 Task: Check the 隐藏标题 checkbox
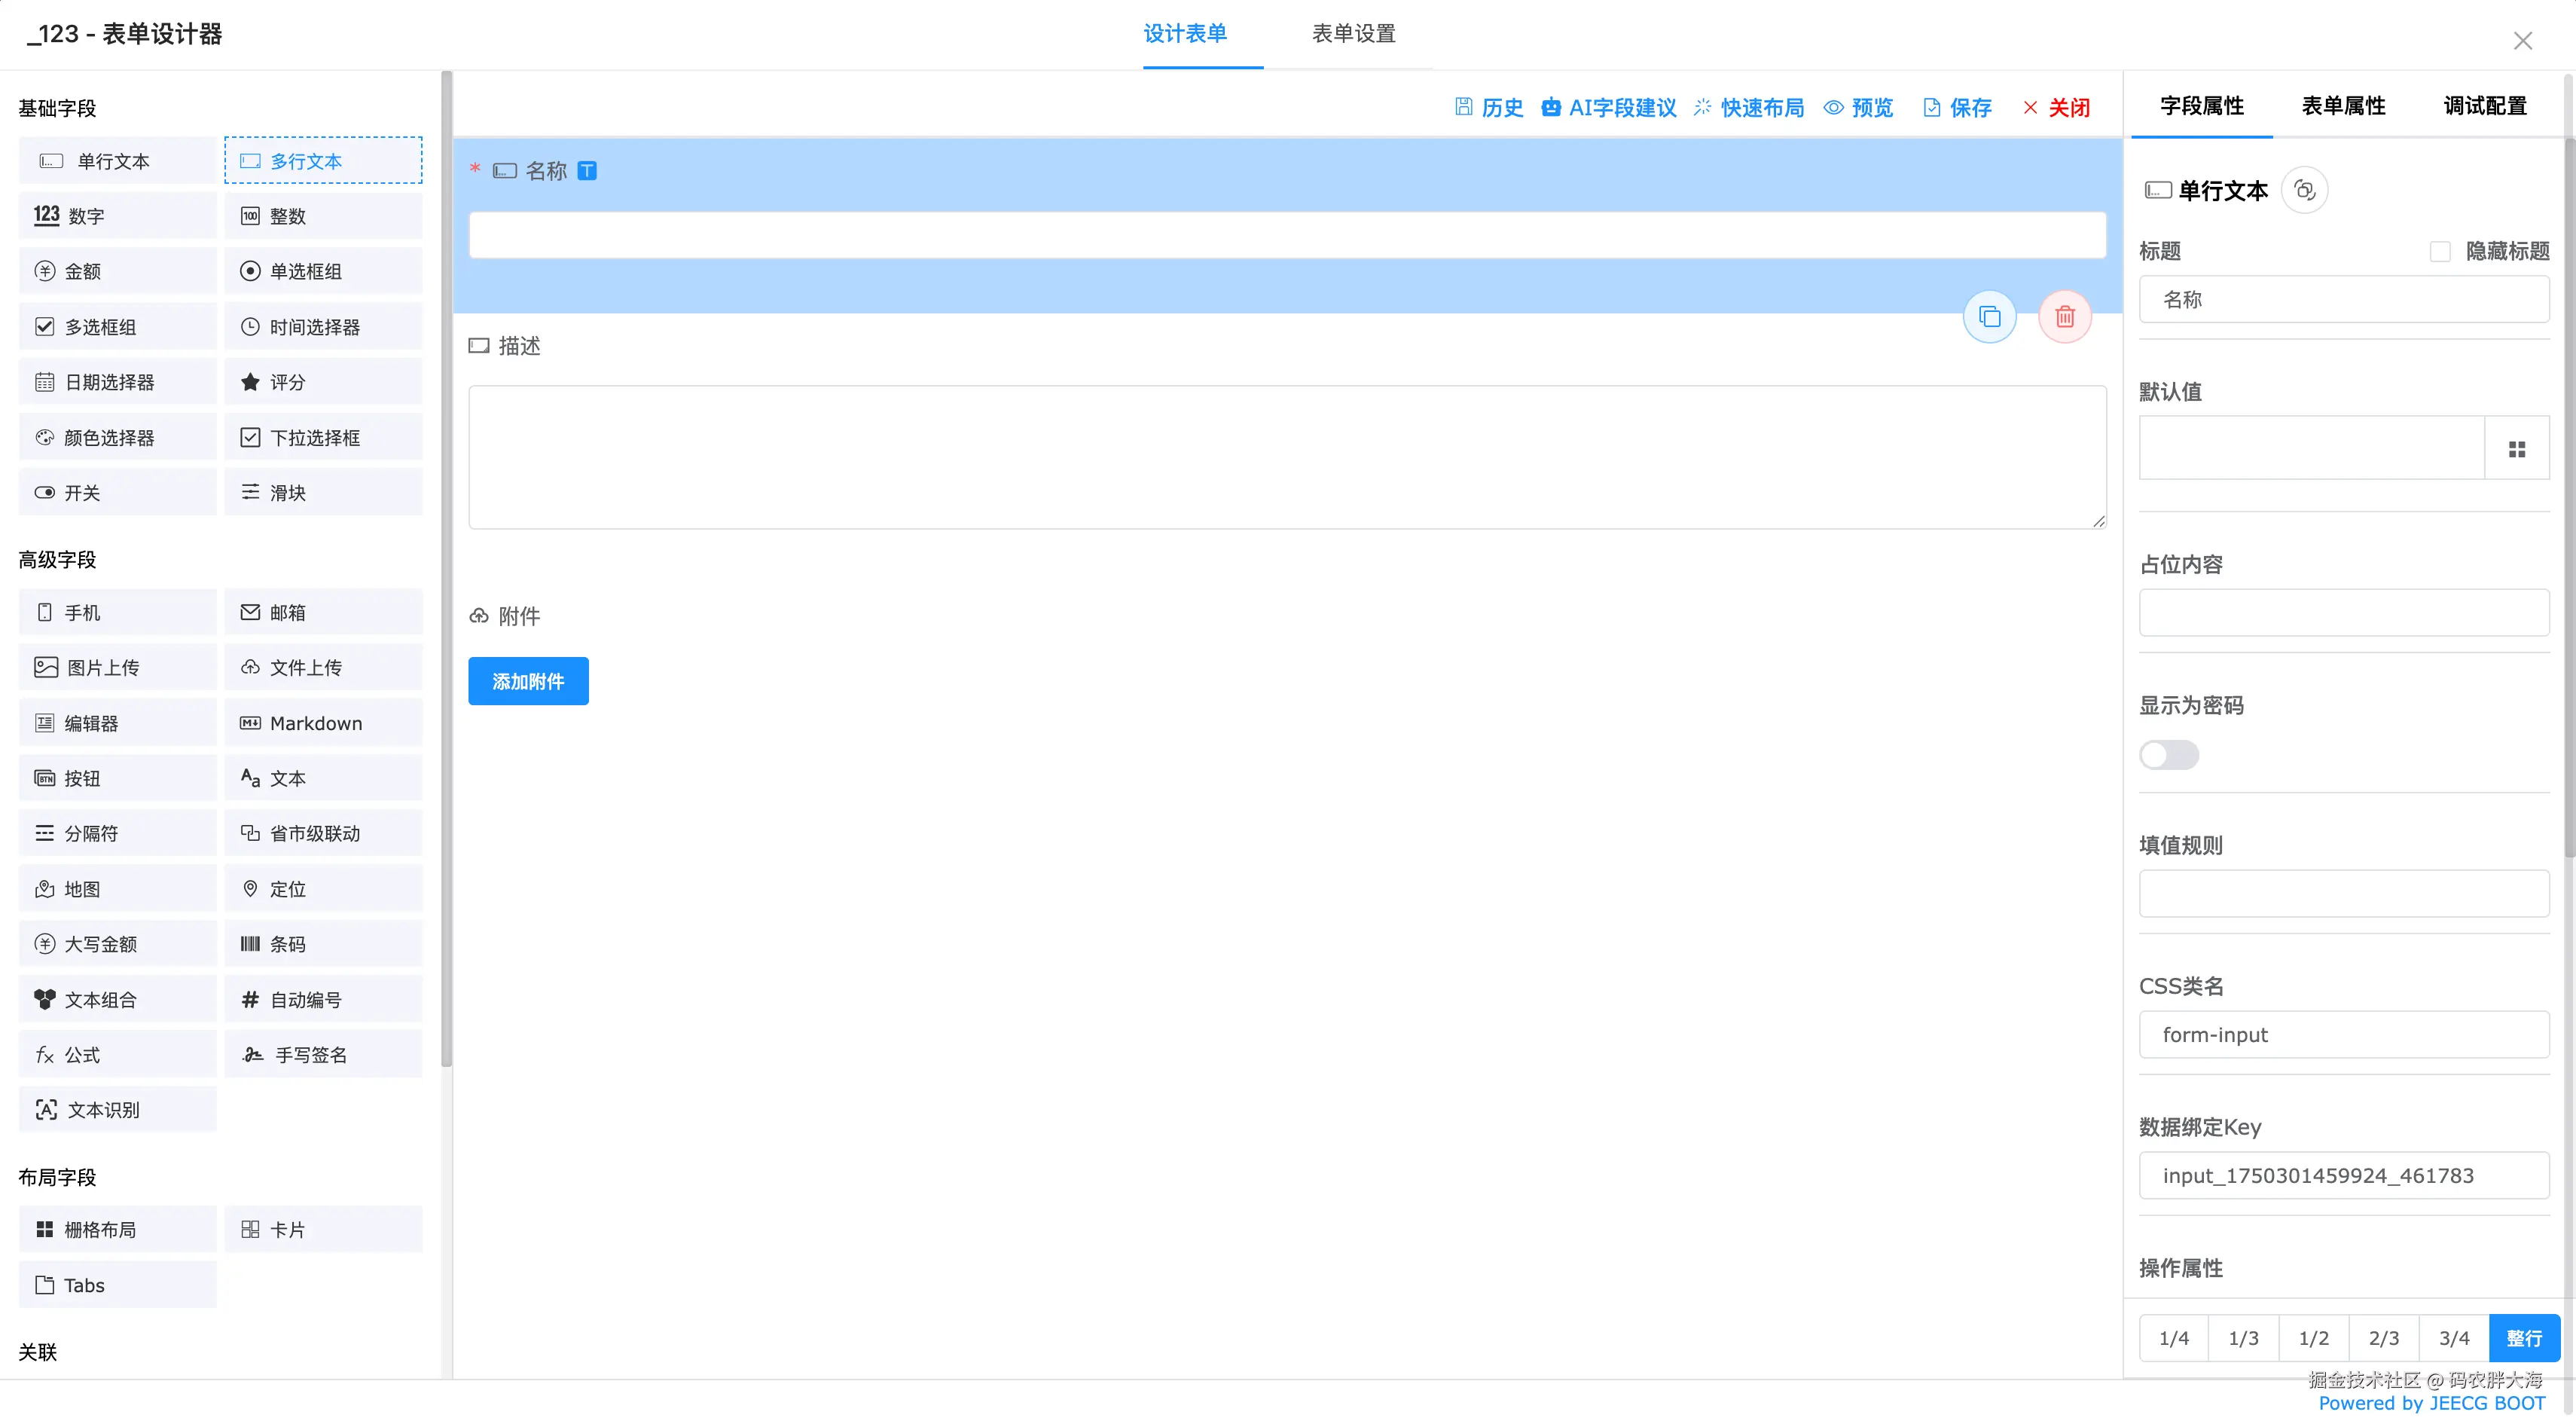click(x=2440, y=251)
